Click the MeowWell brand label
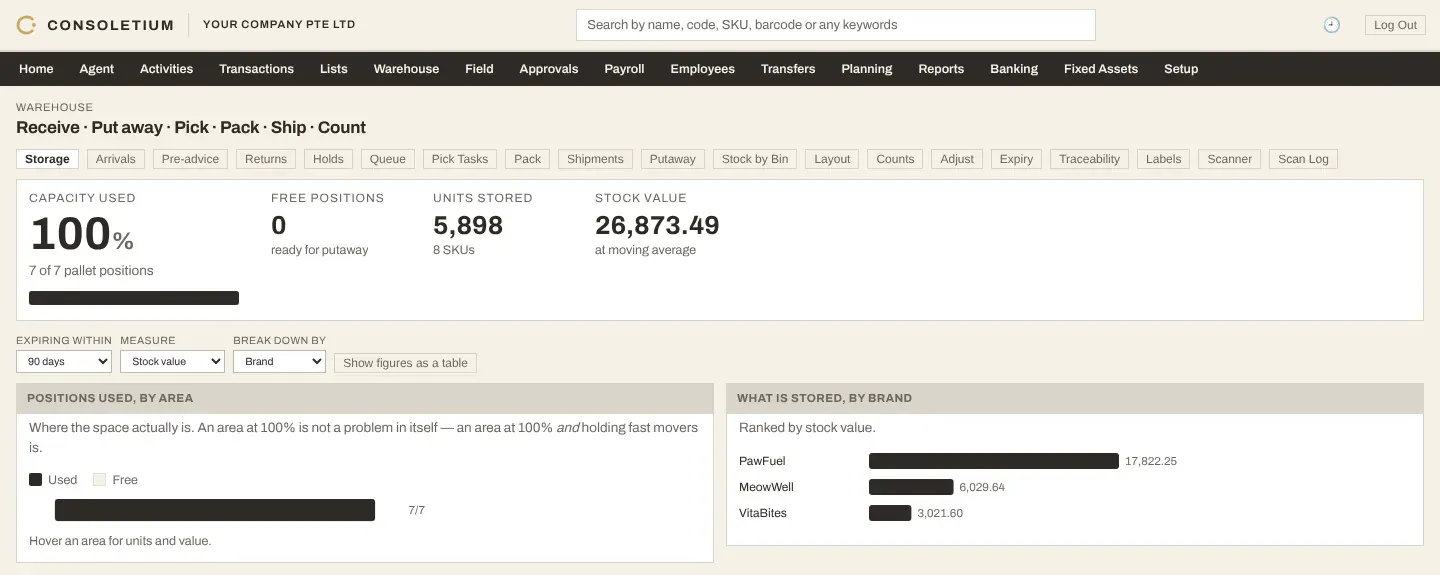 (766, 487)
